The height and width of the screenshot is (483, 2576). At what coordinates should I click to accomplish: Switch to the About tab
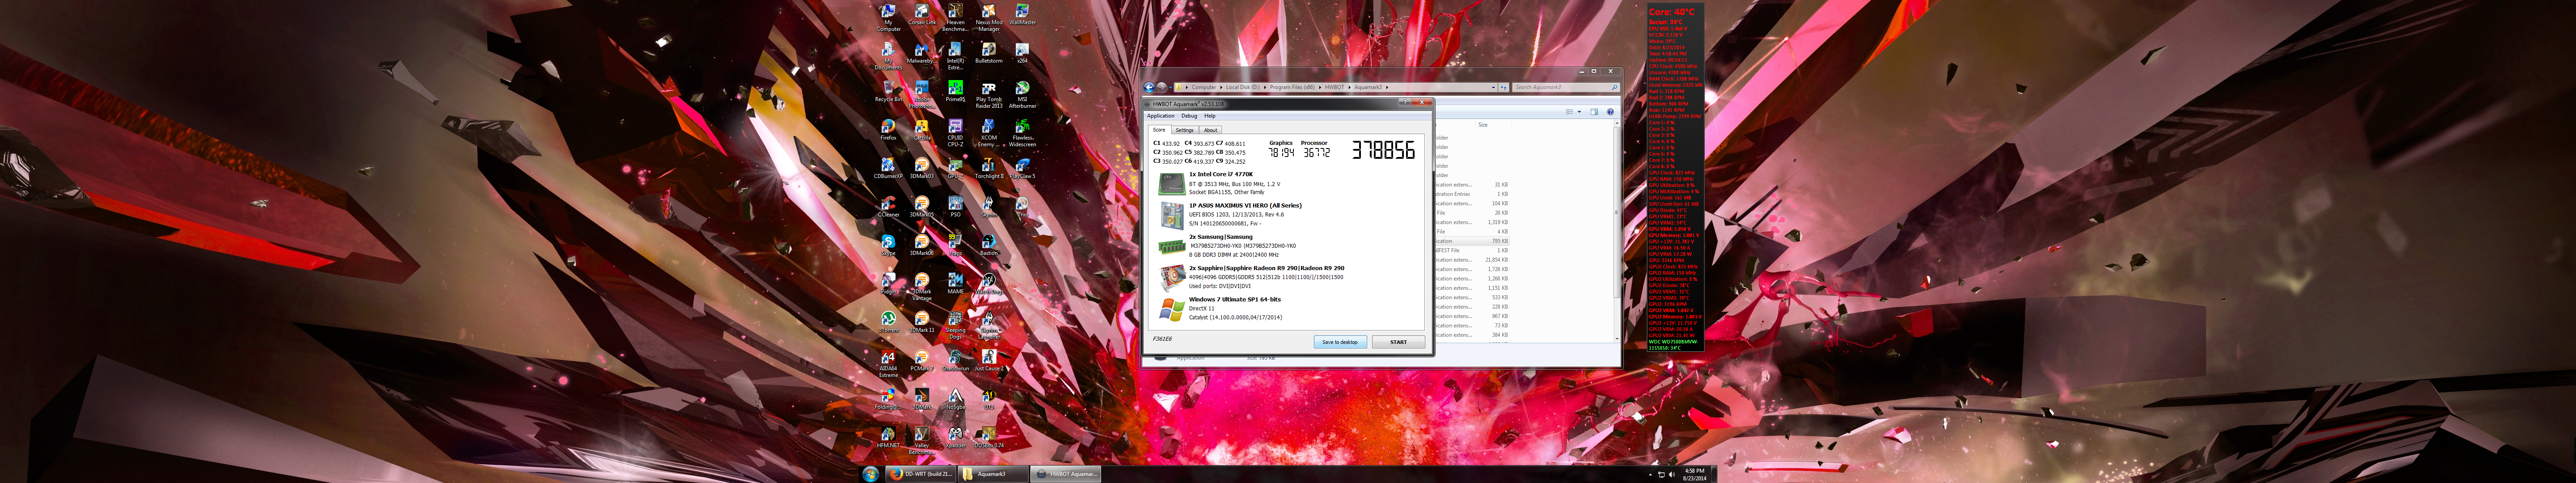[1210, 130]
